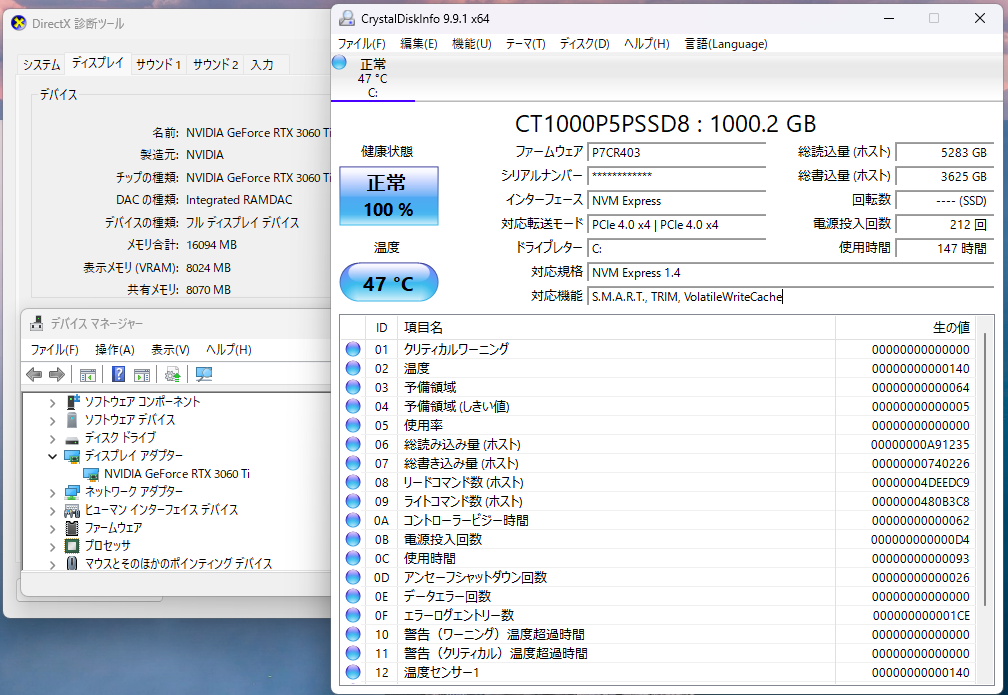Expand ネットワーク アダプター node
Image resolution: width=1008 pixels, height=695 pixels.
[53, 493]
